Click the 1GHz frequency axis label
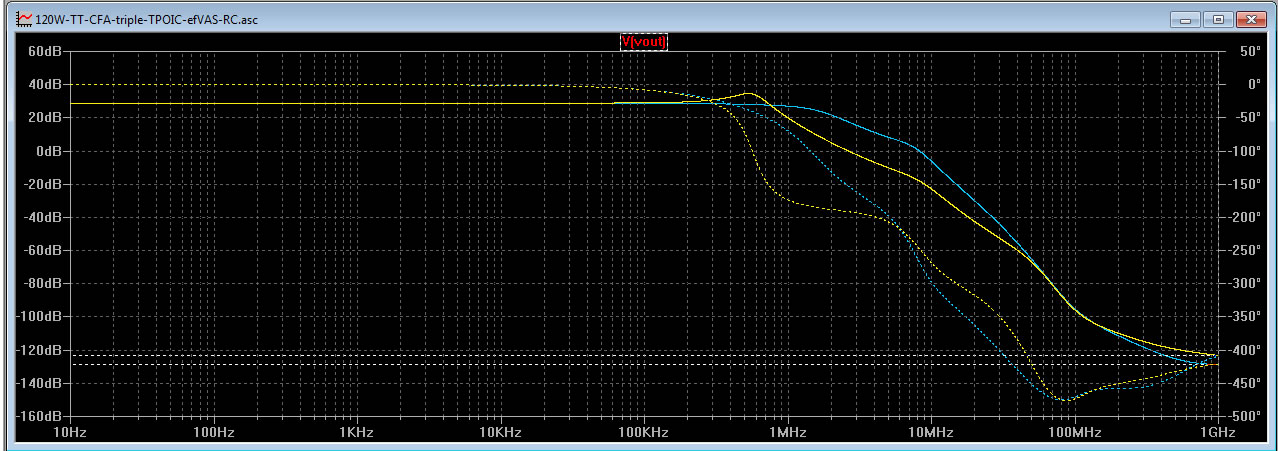Screen dimensions: 1278x451 (1217, 433)
